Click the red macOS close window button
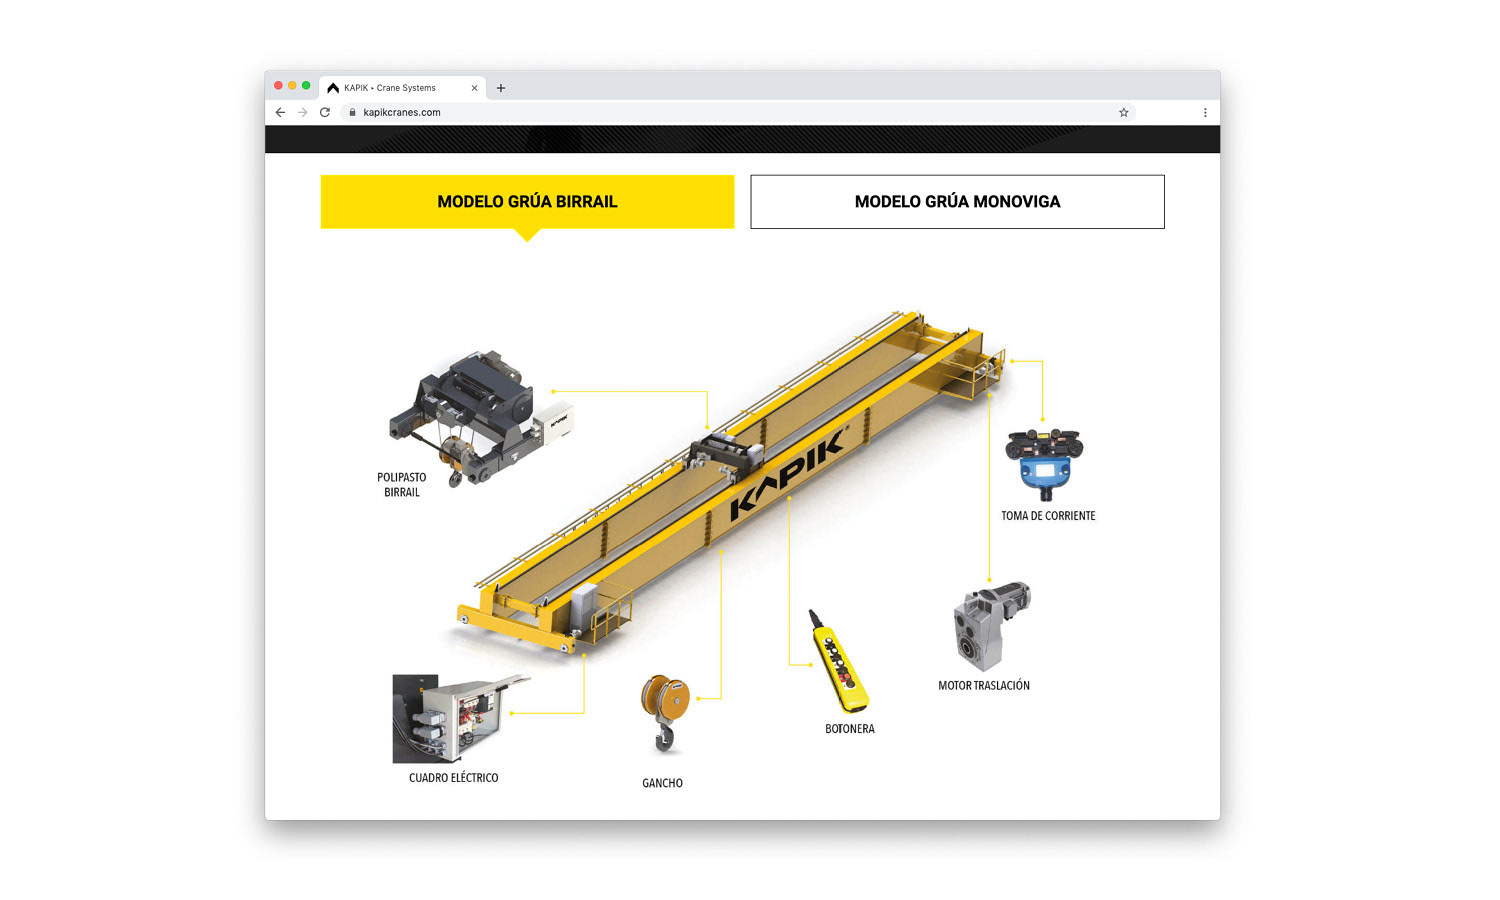1500x900 pixels. (x=278, y=86)
